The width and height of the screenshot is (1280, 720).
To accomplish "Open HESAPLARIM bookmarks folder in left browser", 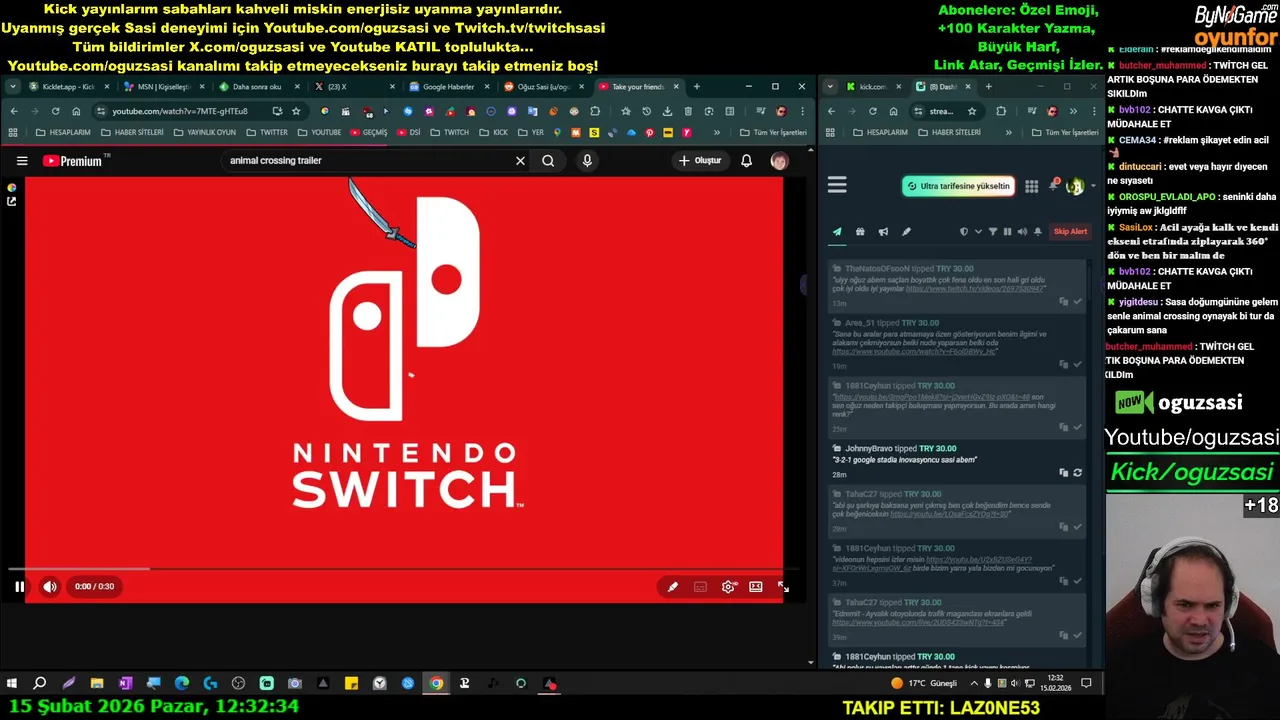I will pyautogui.click(x=63, y=132).
